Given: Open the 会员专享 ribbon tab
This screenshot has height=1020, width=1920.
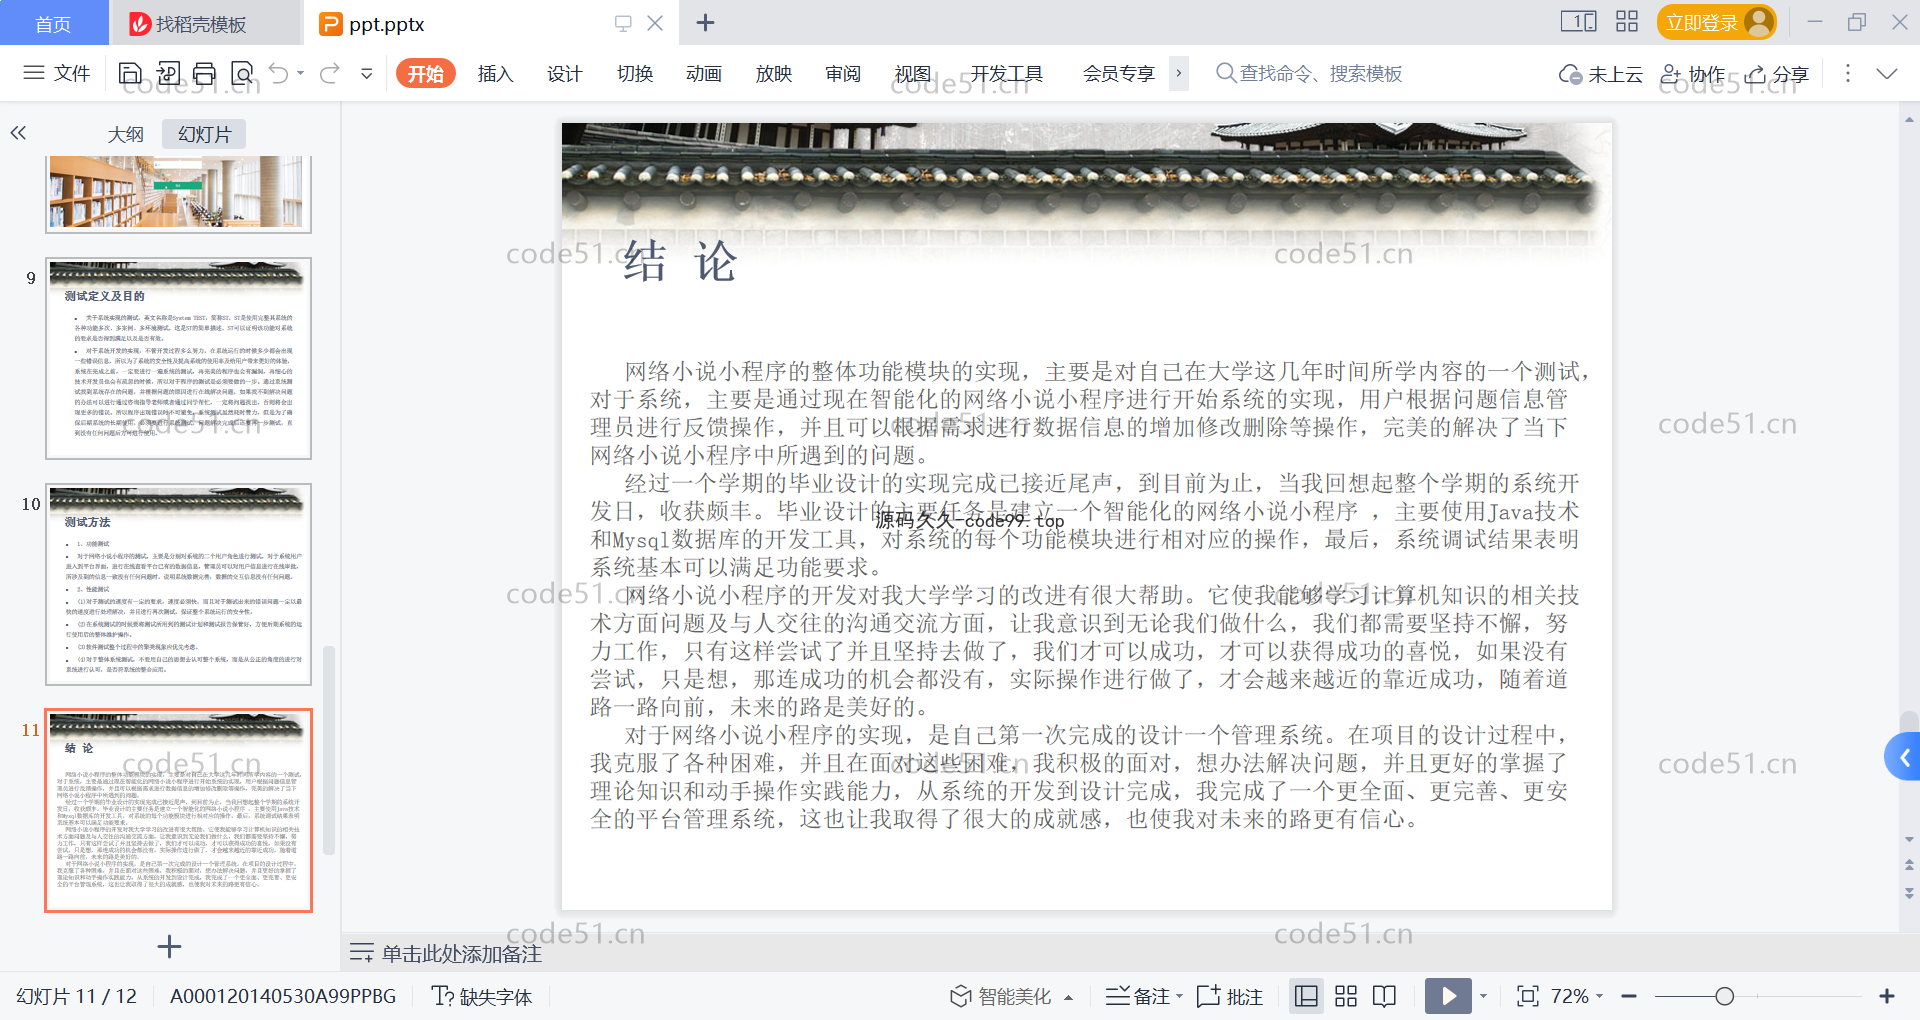Looking at the screenshot, I should point(1119,73).
